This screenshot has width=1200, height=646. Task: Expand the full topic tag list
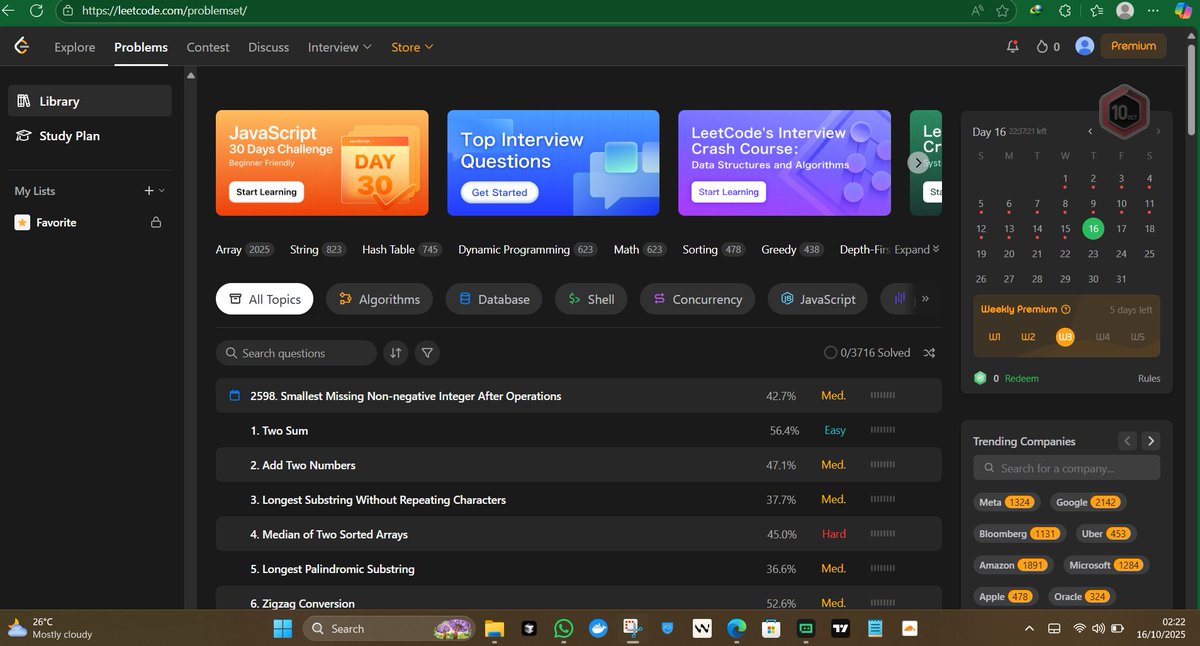pos(917,249)
